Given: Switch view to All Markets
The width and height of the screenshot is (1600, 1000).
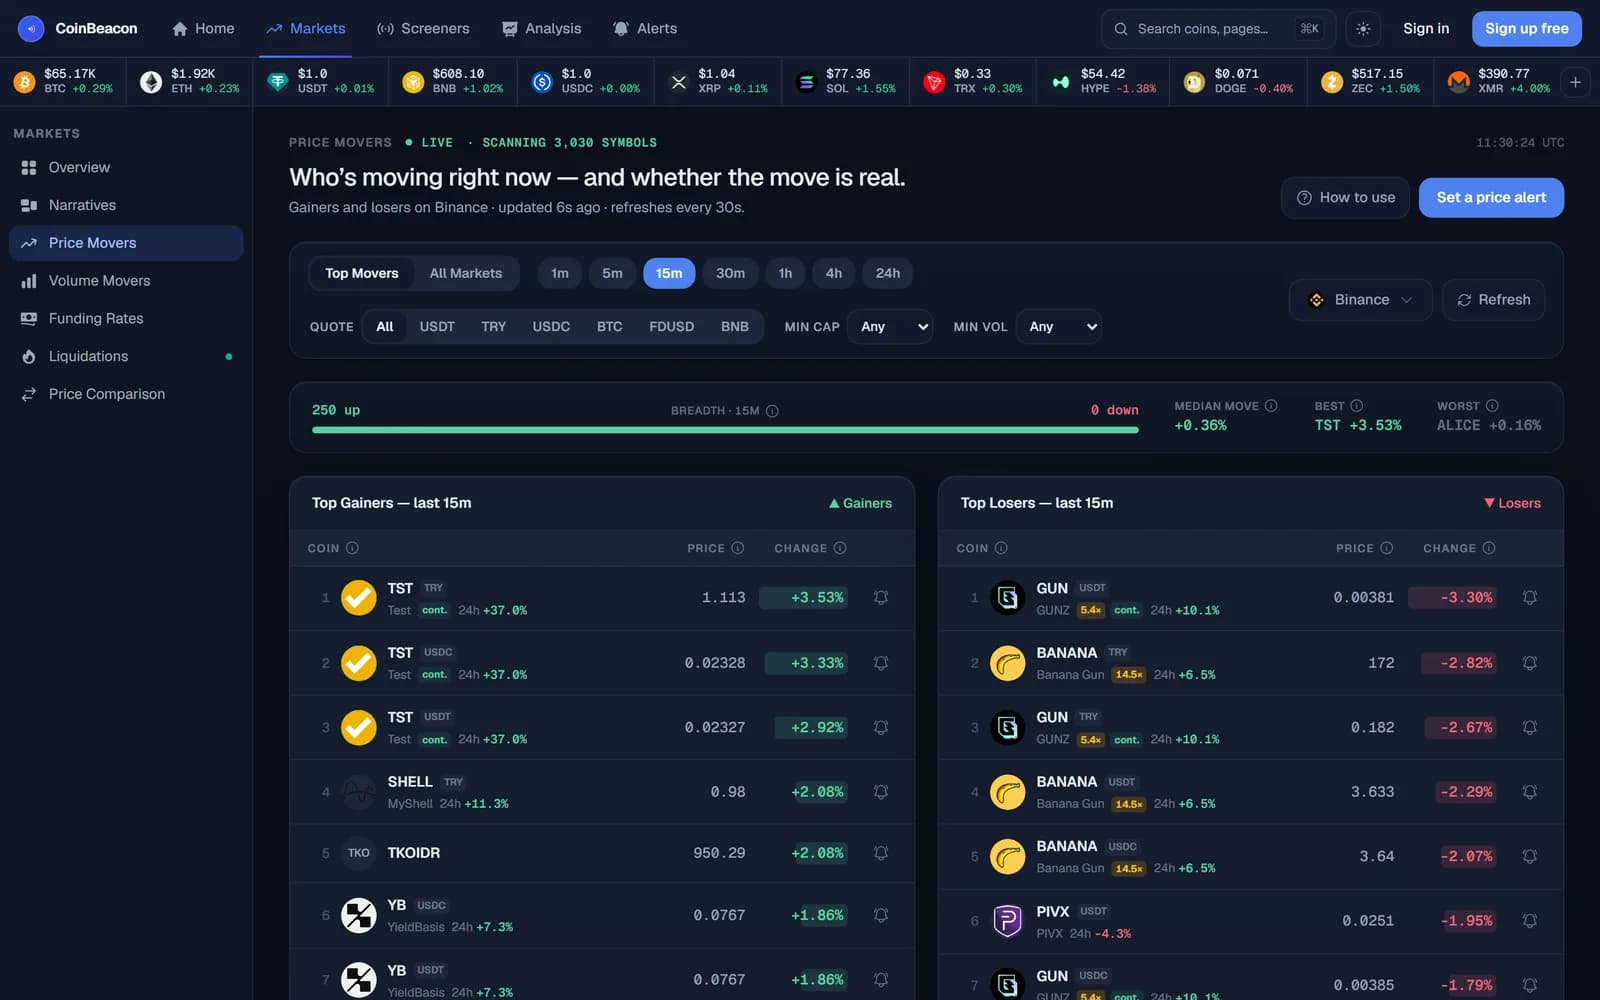Looking at the screenshot, I should [x=466, y=274].
